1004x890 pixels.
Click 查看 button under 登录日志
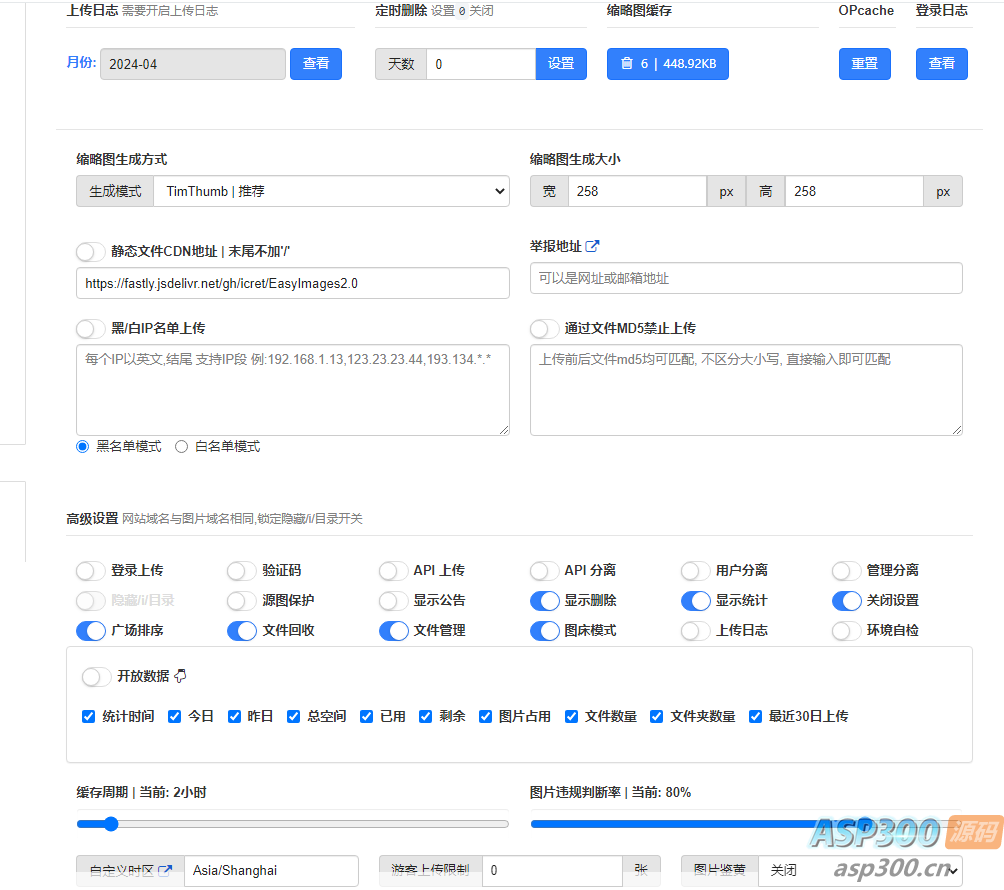[x=941, y=64]
